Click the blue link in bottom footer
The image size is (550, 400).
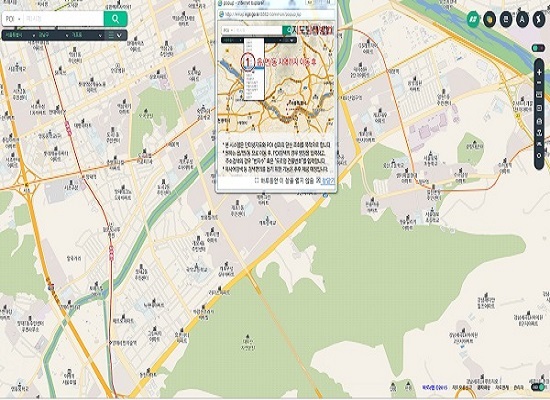(435, 388)
